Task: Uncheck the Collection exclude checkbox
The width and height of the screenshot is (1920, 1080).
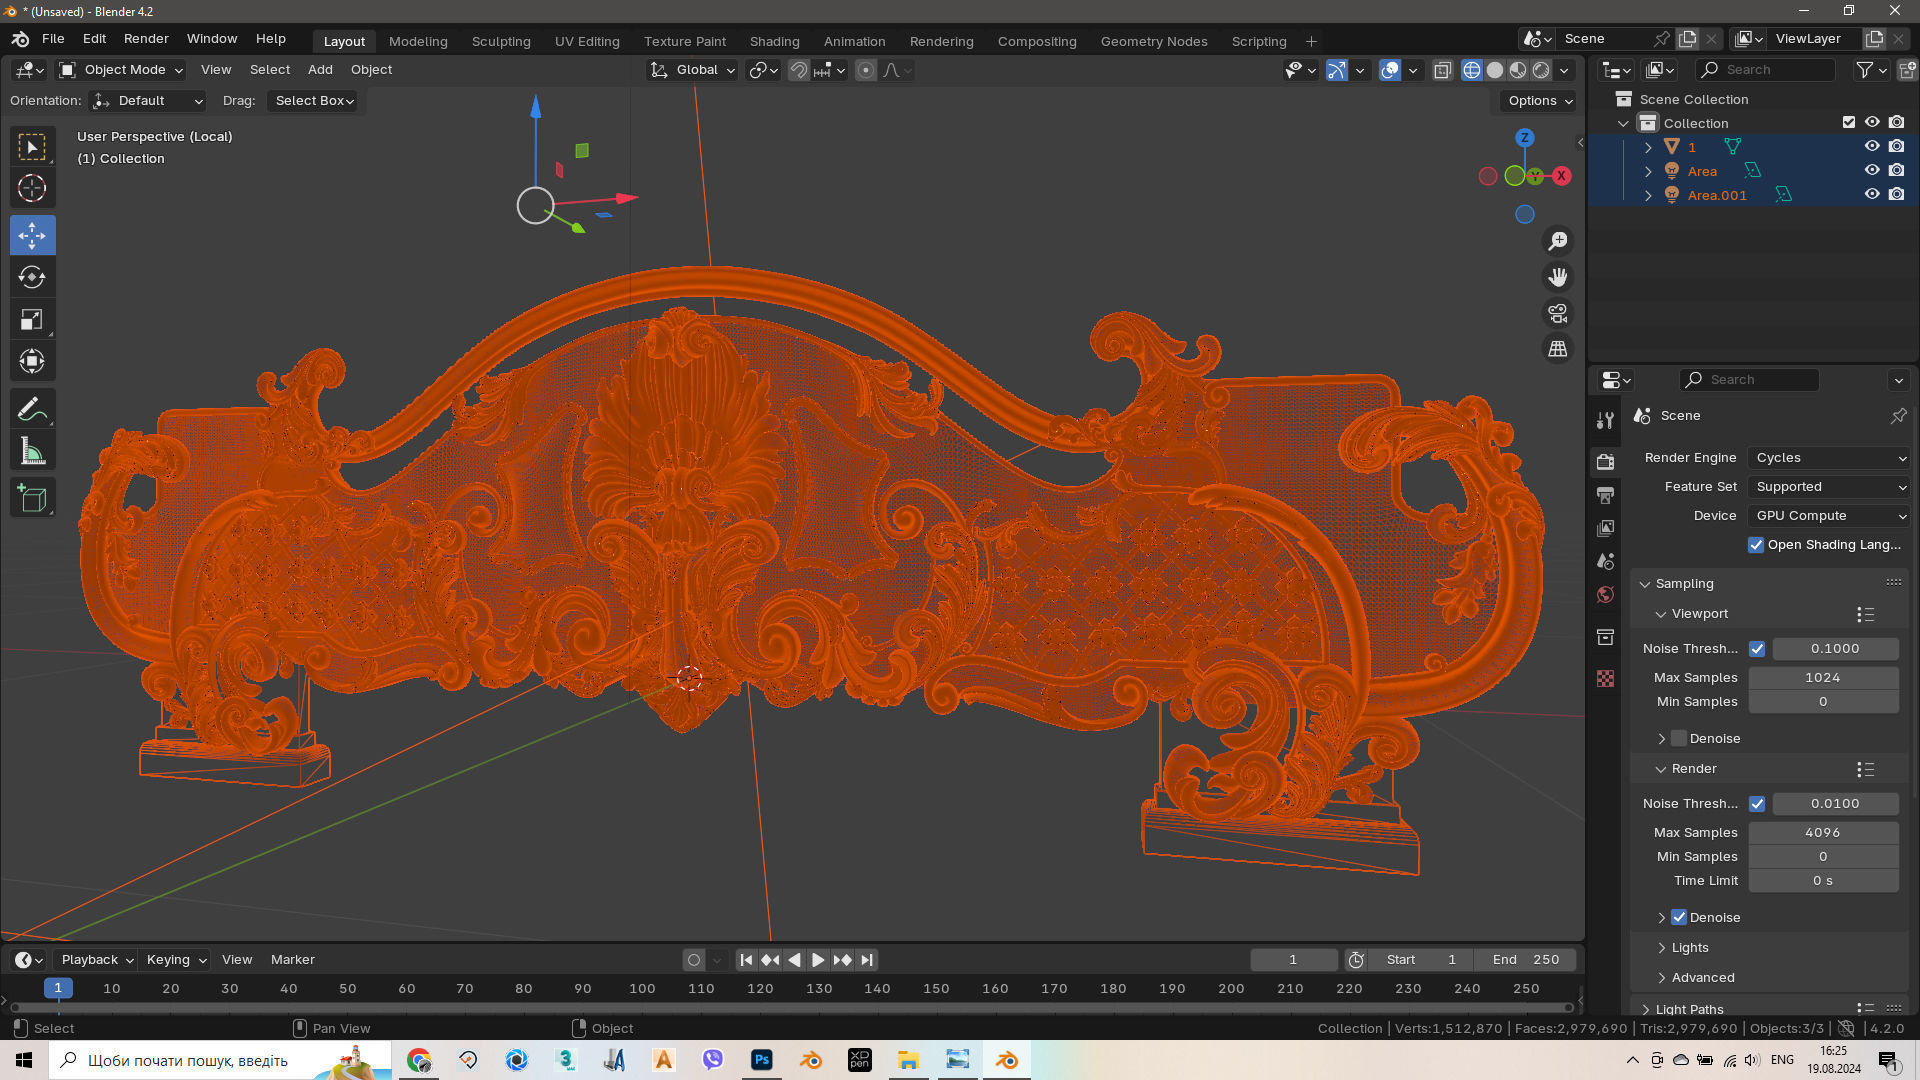Action: click(x=1849, y=122)
